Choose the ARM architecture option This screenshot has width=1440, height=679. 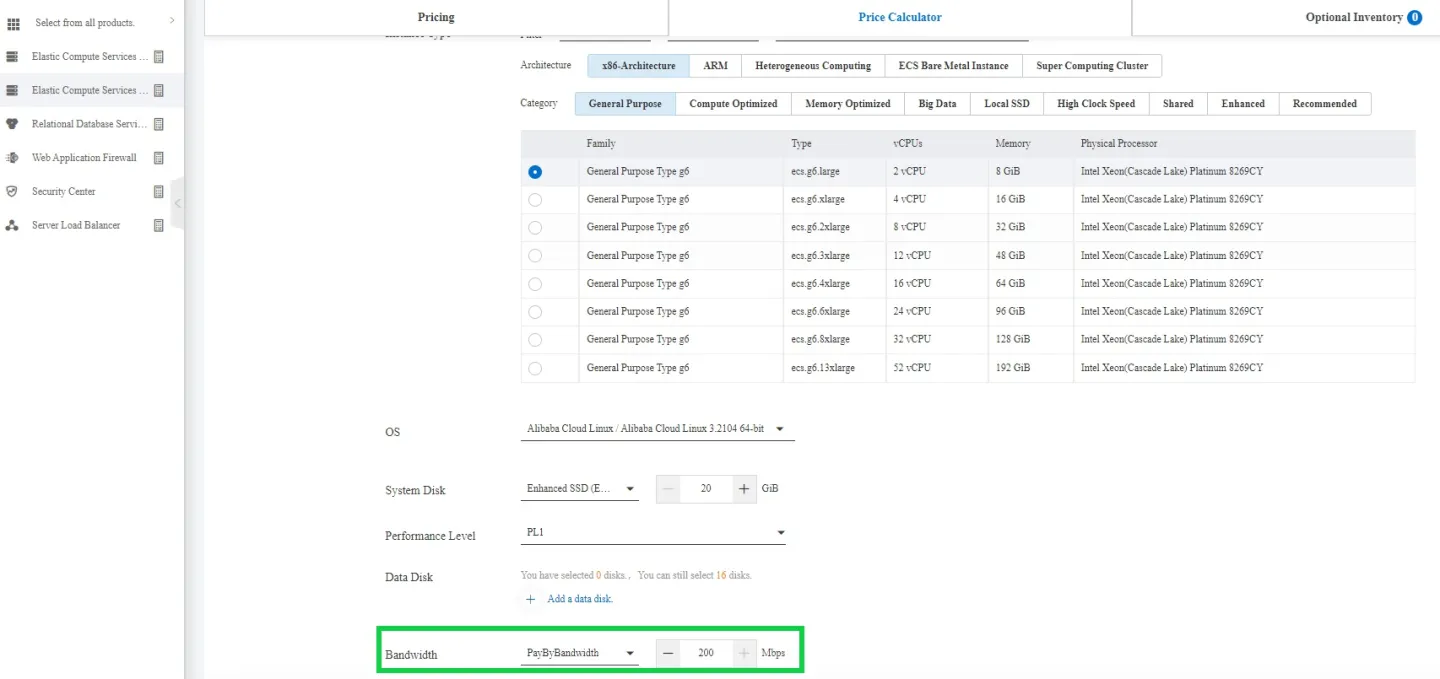coord(715,66)
